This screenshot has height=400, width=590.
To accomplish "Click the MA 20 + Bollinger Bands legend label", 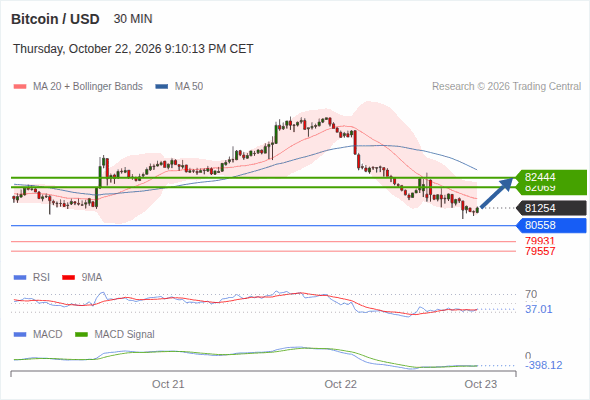I will pos(88,87).
